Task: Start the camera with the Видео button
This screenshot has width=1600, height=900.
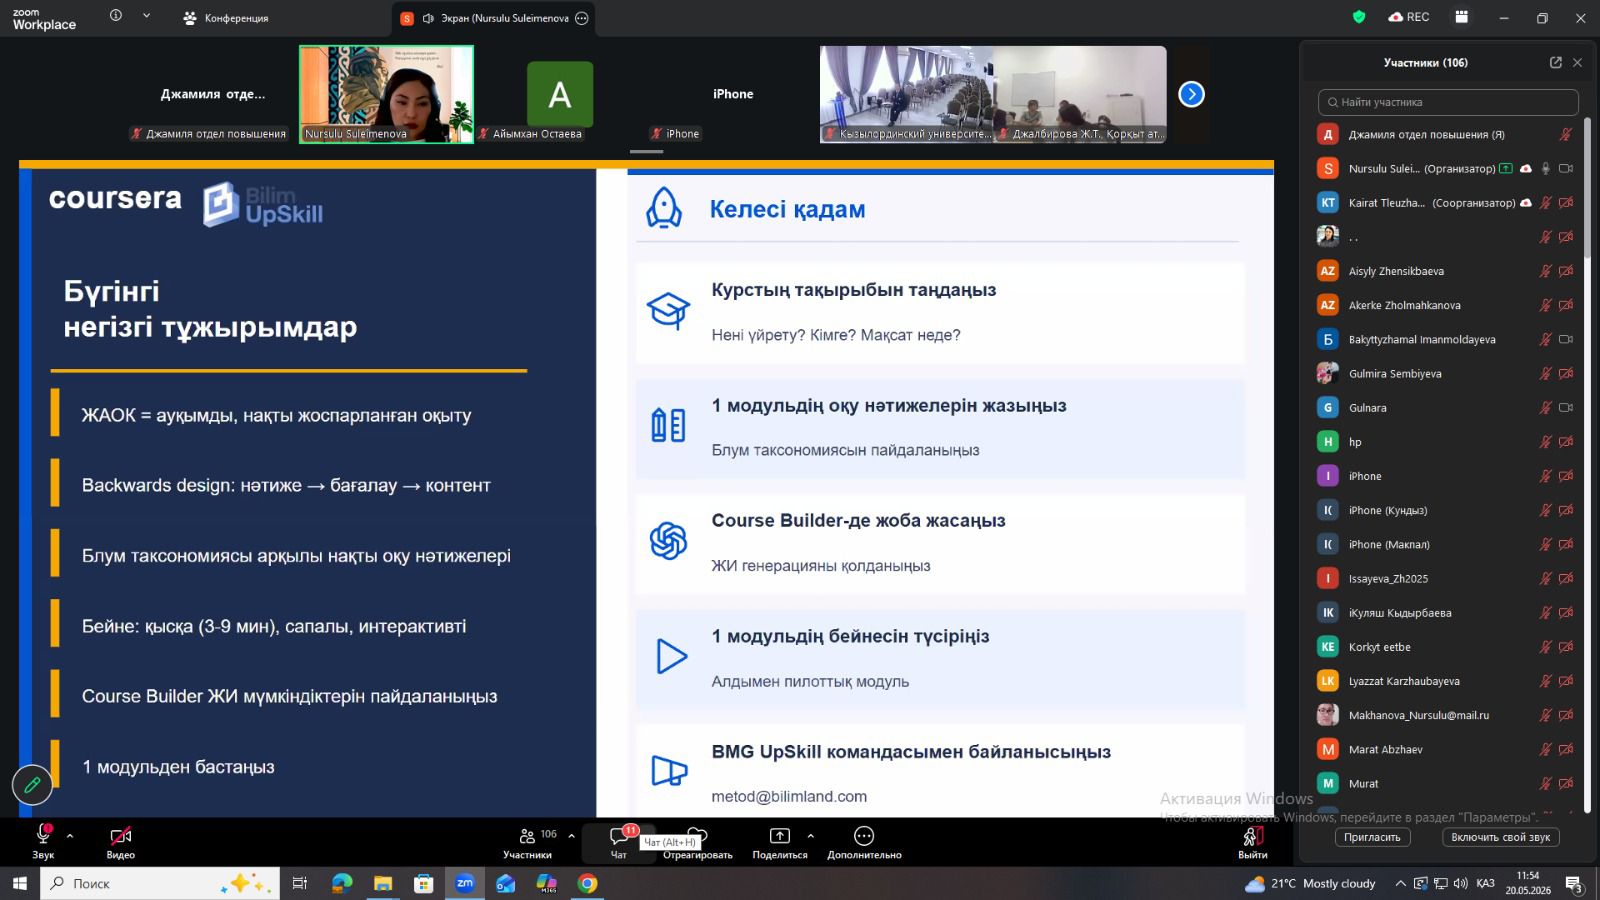Action: coord(121,841)
